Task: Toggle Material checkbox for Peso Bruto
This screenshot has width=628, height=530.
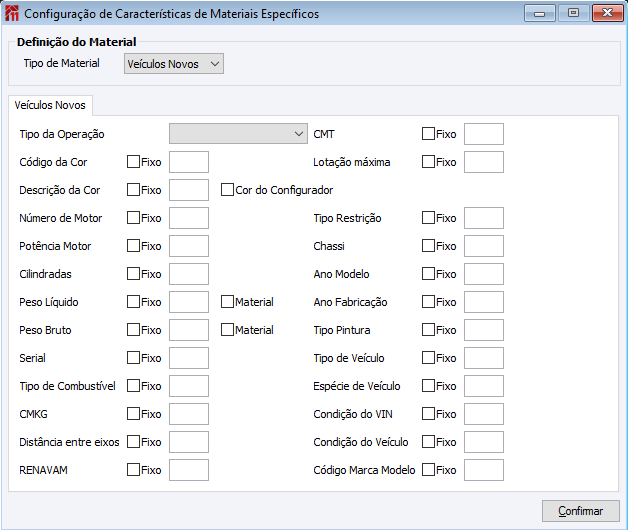Action: pyautogui.click(x=228, y=330)
